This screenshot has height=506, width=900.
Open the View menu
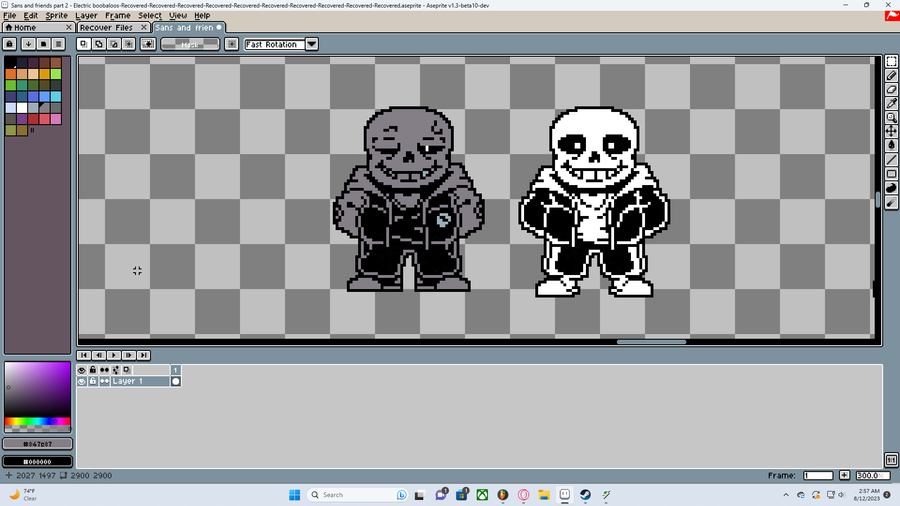pos(178,15)
